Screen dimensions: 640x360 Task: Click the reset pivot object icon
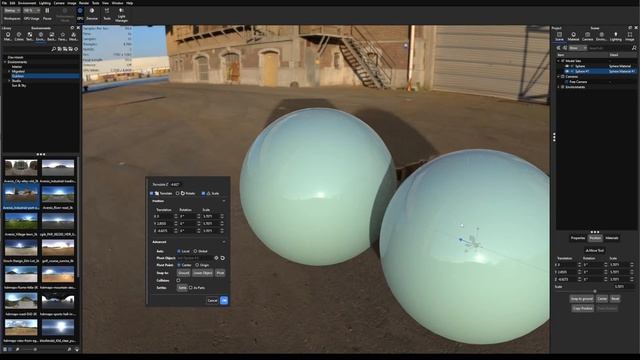click(223, 258)
